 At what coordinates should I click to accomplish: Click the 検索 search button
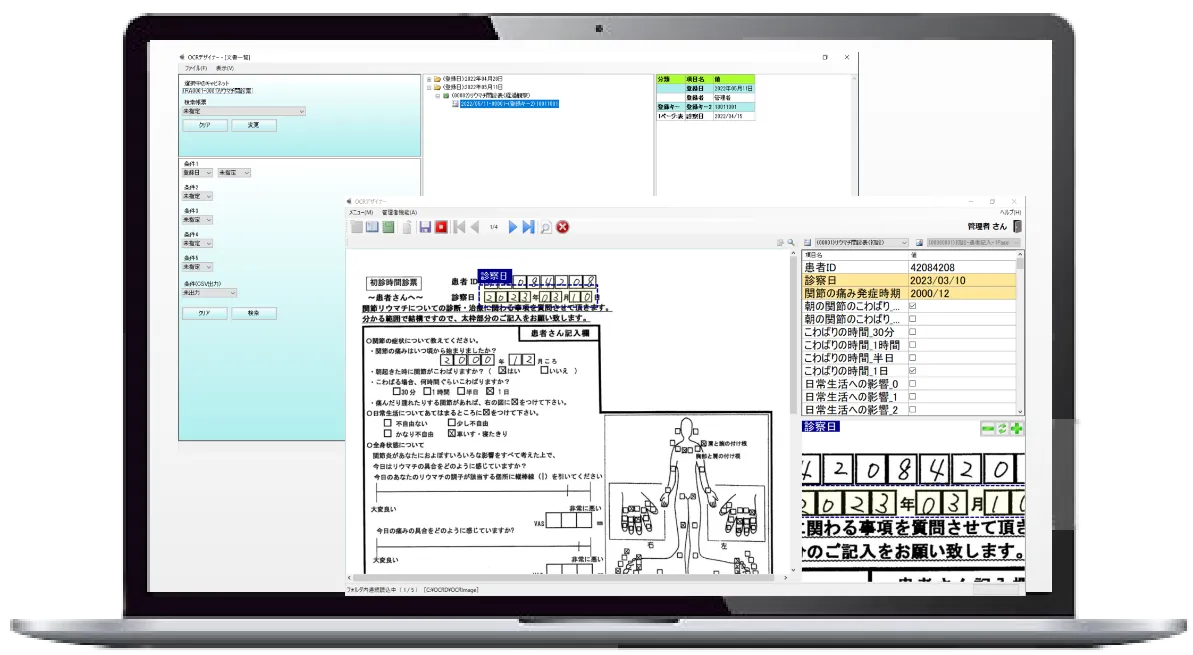(253, 313)
